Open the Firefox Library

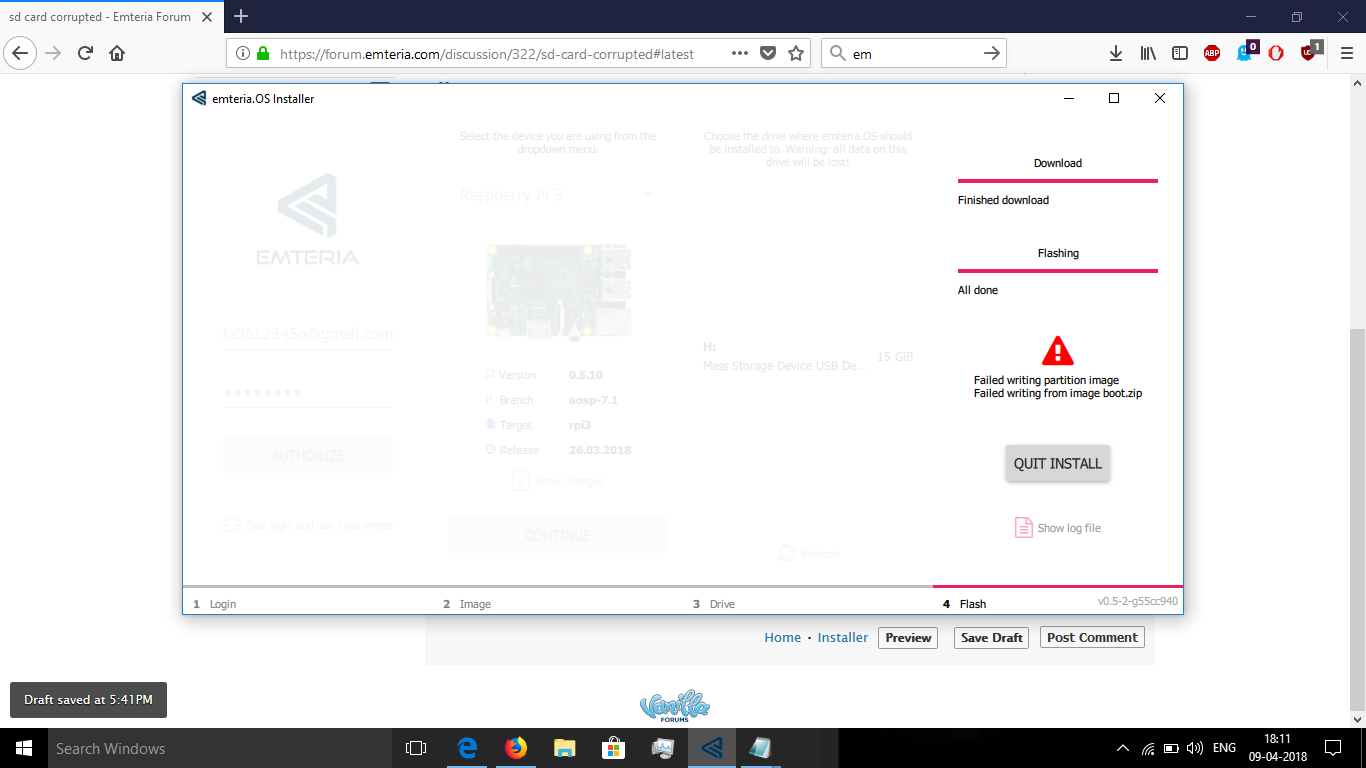(1148, 53)
